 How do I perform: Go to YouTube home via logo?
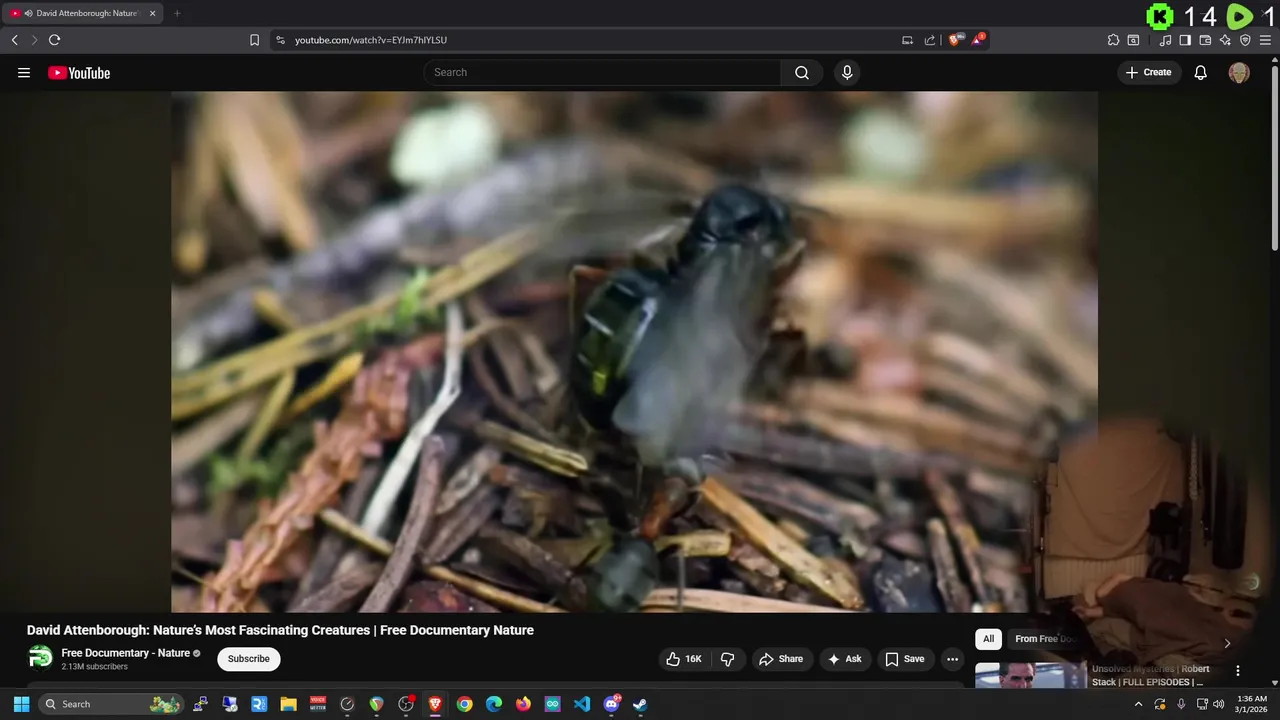(x=79, y=72)
